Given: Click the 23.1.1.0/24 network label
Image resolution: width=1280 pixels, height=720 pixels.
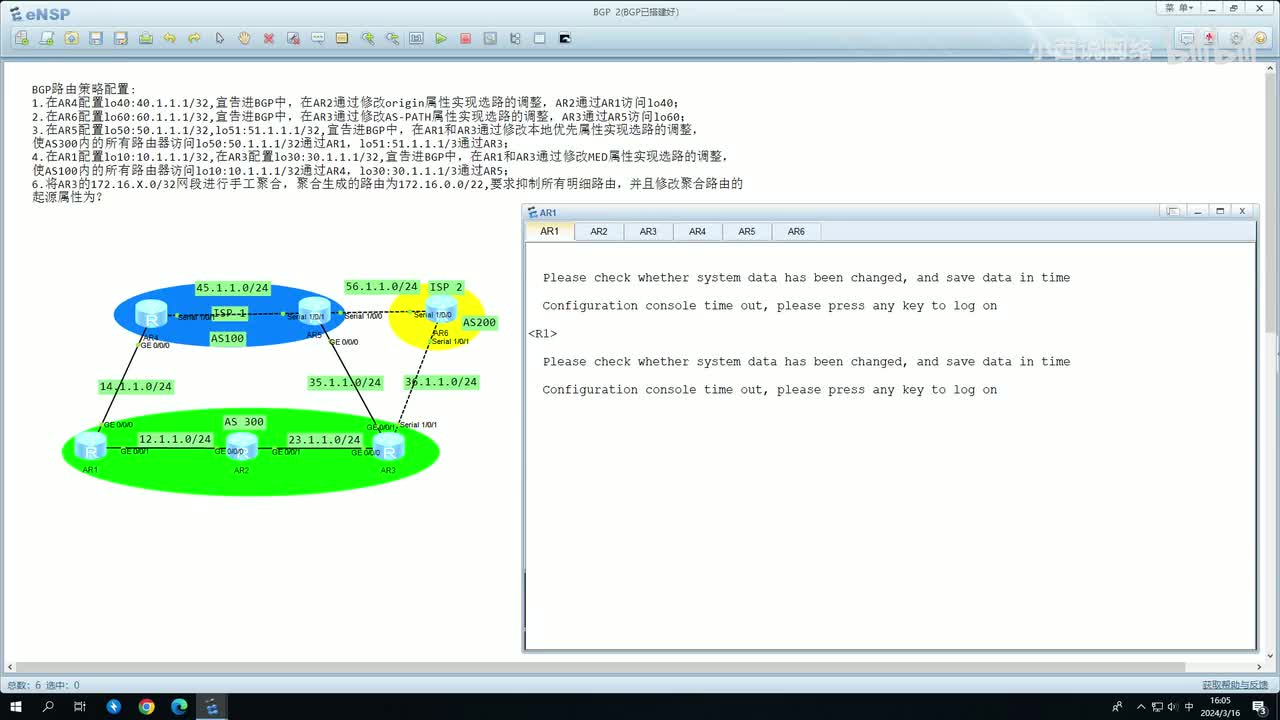Looking at the screenshot, I should (x=324, y=439).
